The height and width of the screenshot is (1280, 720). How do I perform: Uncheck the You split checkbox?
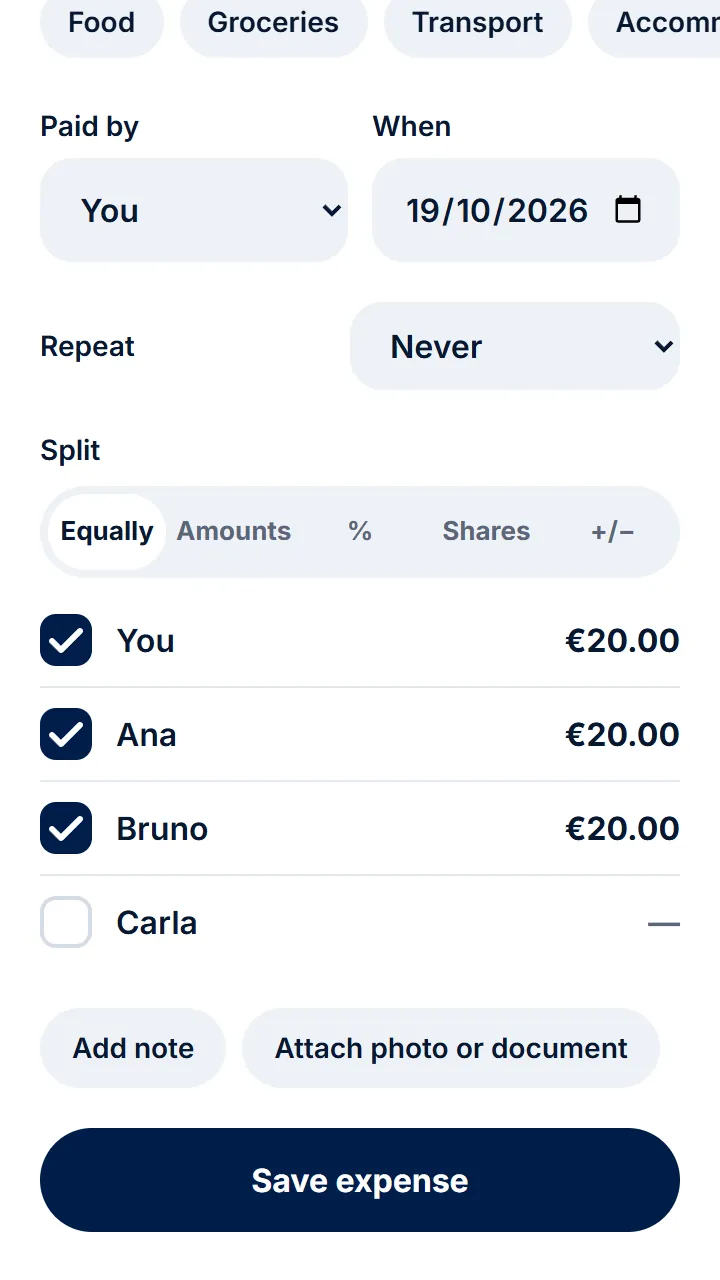click(x=66, y=640)
